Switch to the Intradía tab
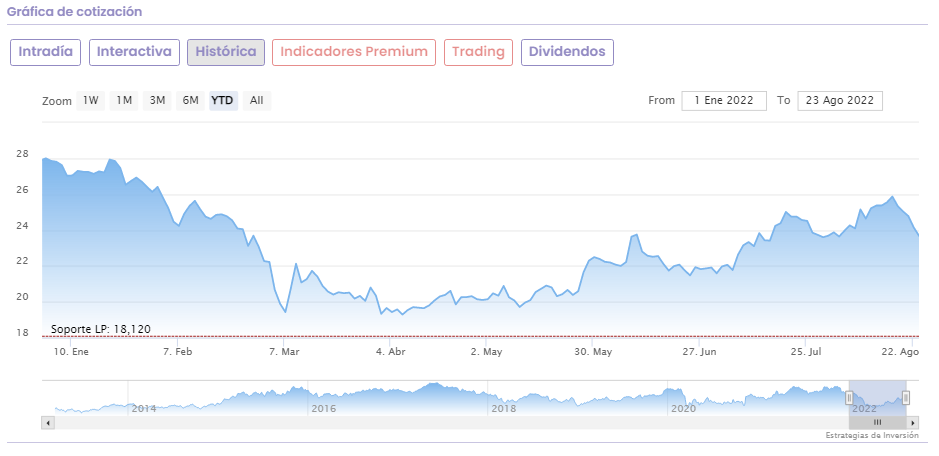Viewport: 939px width, 456px height. point(45,52)
